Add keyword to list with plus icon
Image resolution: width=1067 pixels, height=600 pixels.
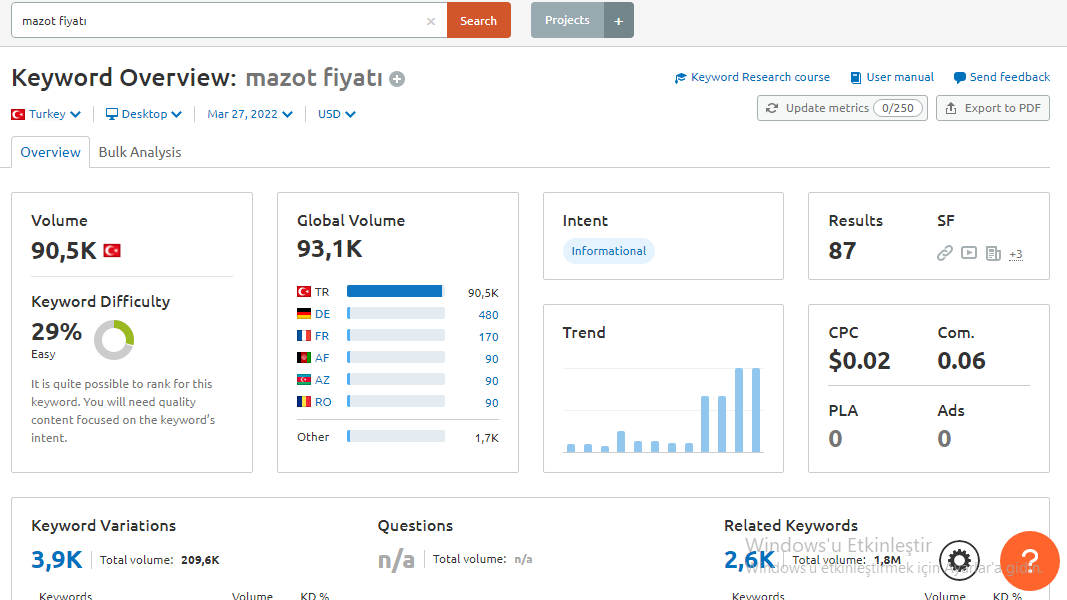(397, 79)
